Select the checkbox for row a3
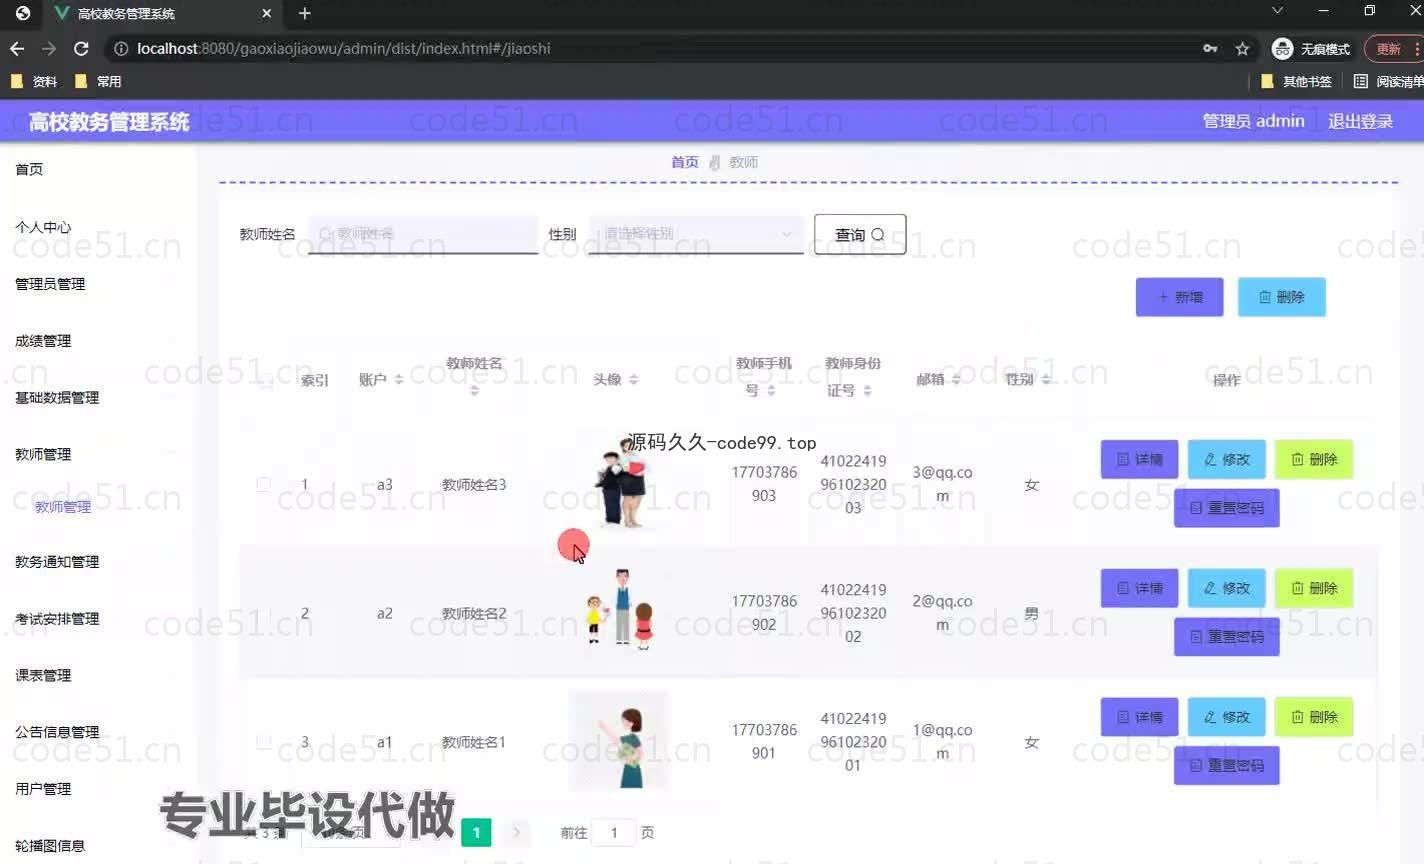Viewport: 1424px width, 864px height. [263, 484]
